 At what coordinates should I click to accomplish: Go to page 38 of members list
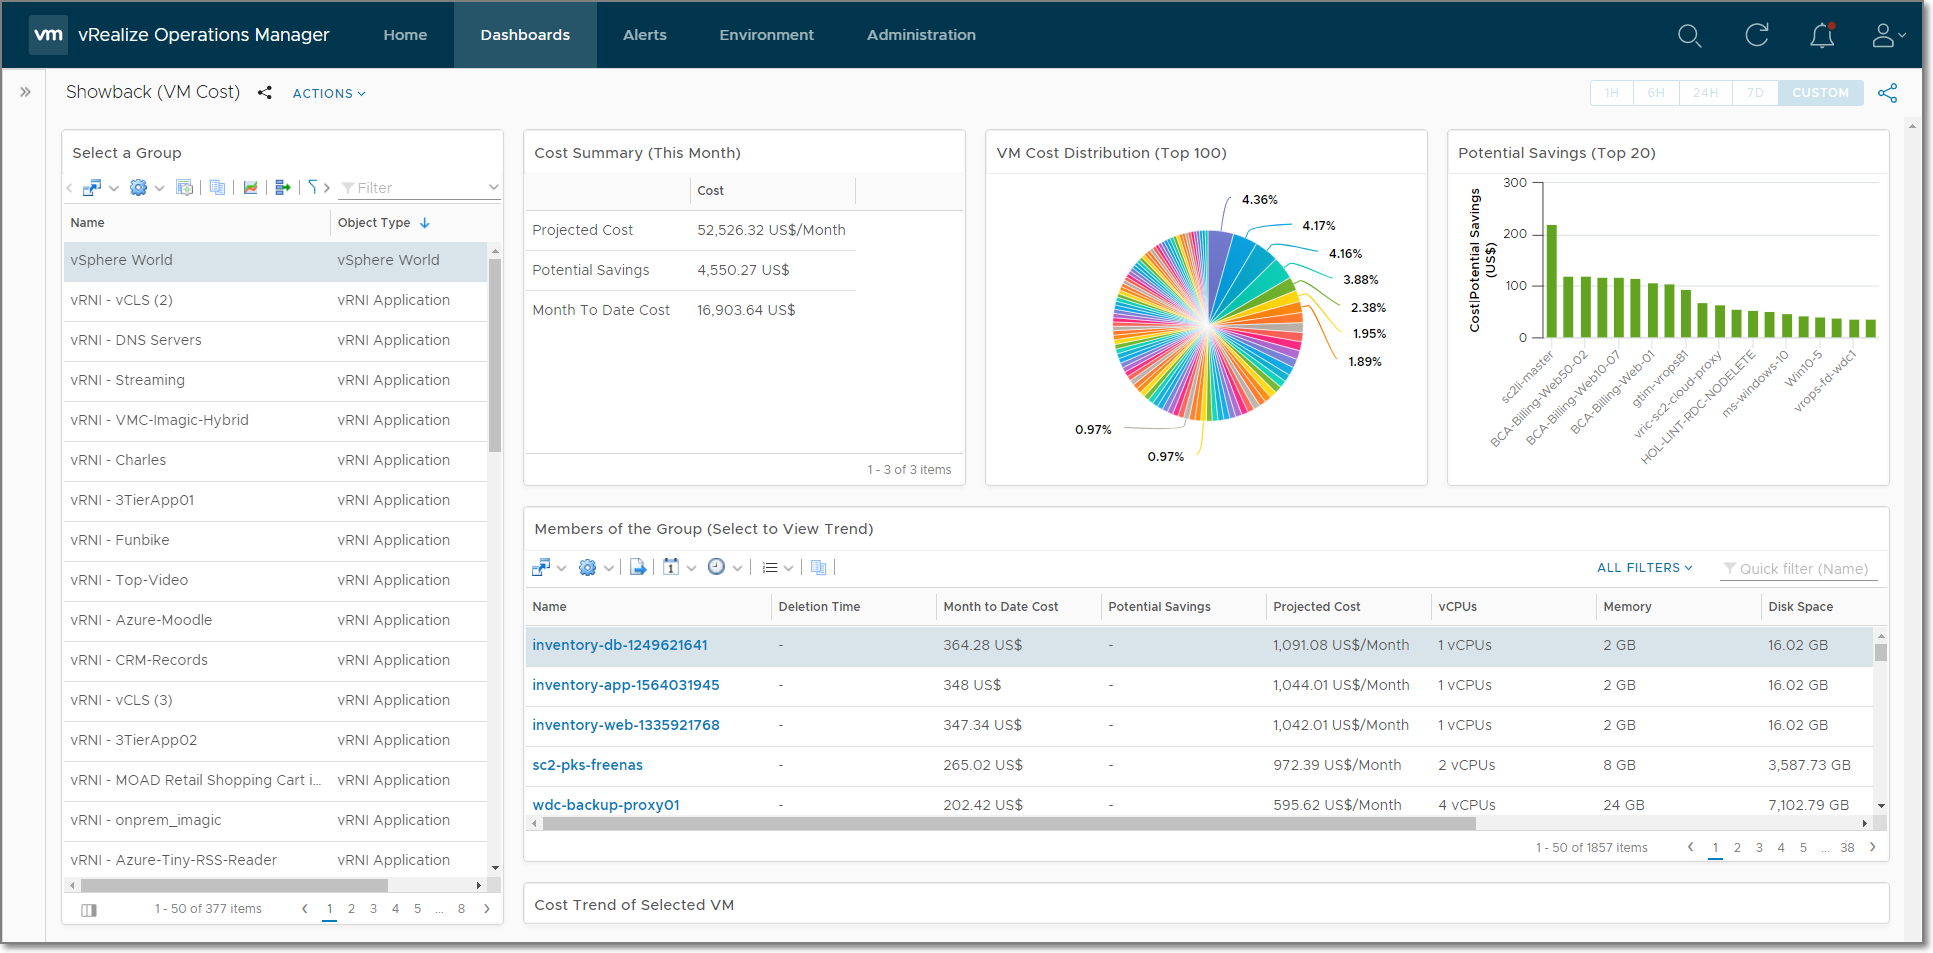tap(1847, 848)
